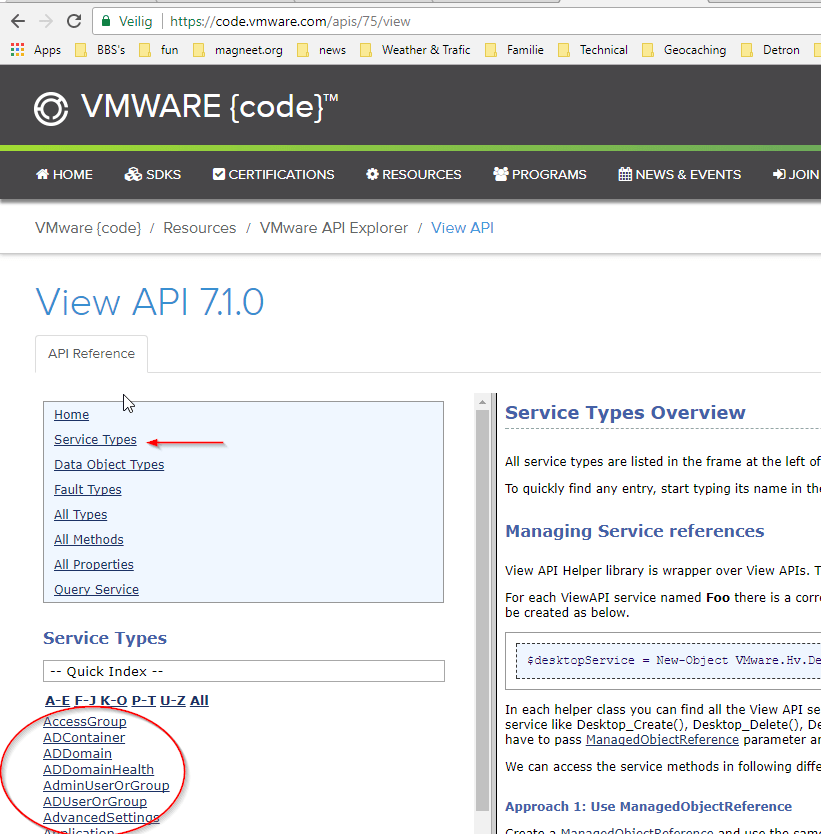Click the browser back arrow

(18, 21)
